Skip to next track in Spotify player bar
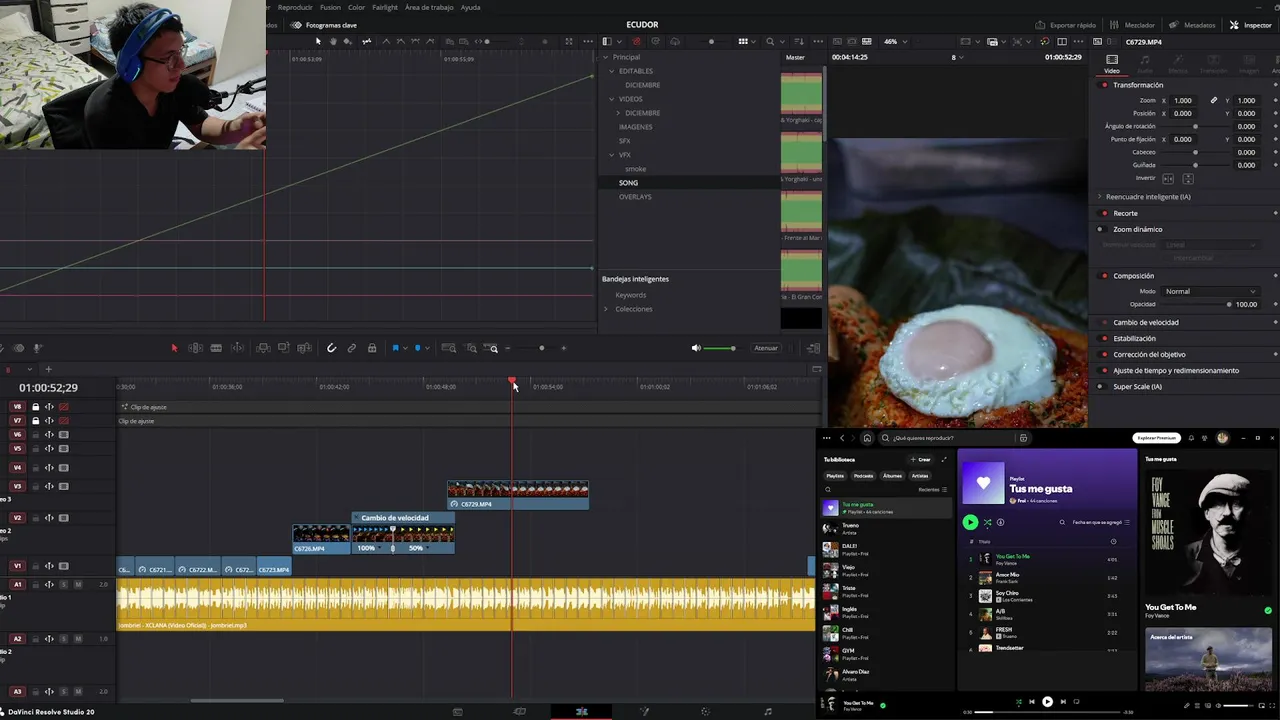This screenshot has height=720, width=1280. coord(1063,702)
